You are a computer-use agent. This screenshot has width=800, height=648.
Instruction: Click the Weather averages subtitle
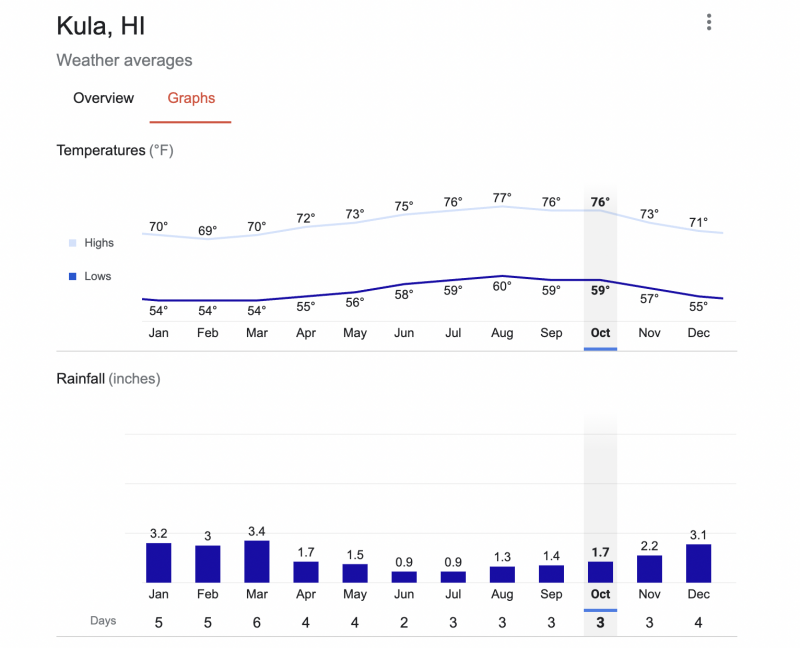click(124, 60)
